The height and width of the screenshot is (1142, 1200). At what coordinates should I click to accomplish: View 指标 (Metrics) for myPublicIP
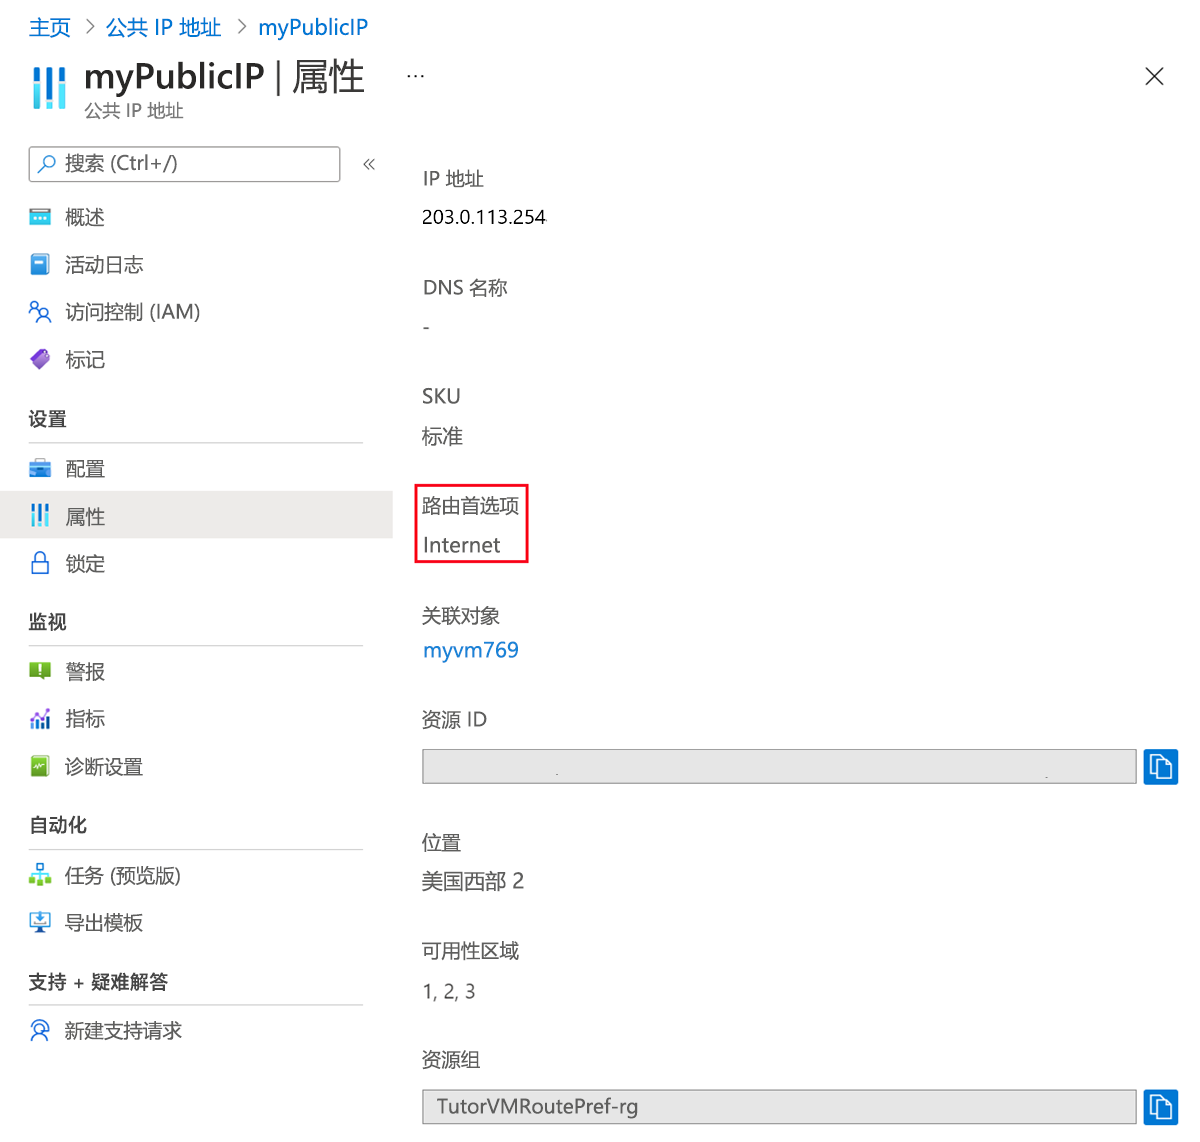85,718
